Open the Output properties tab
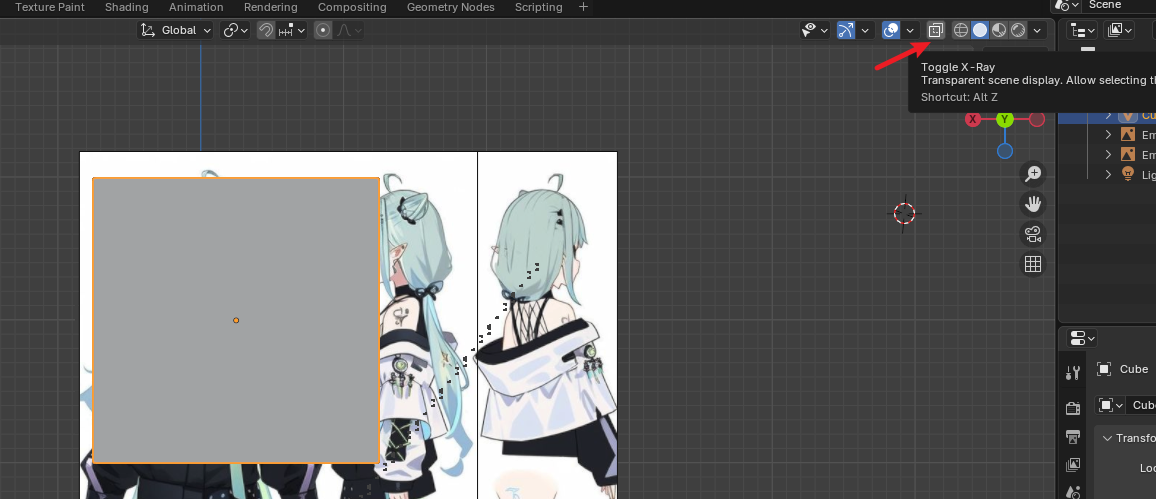1156x499 pixels. pos(1073,436)
